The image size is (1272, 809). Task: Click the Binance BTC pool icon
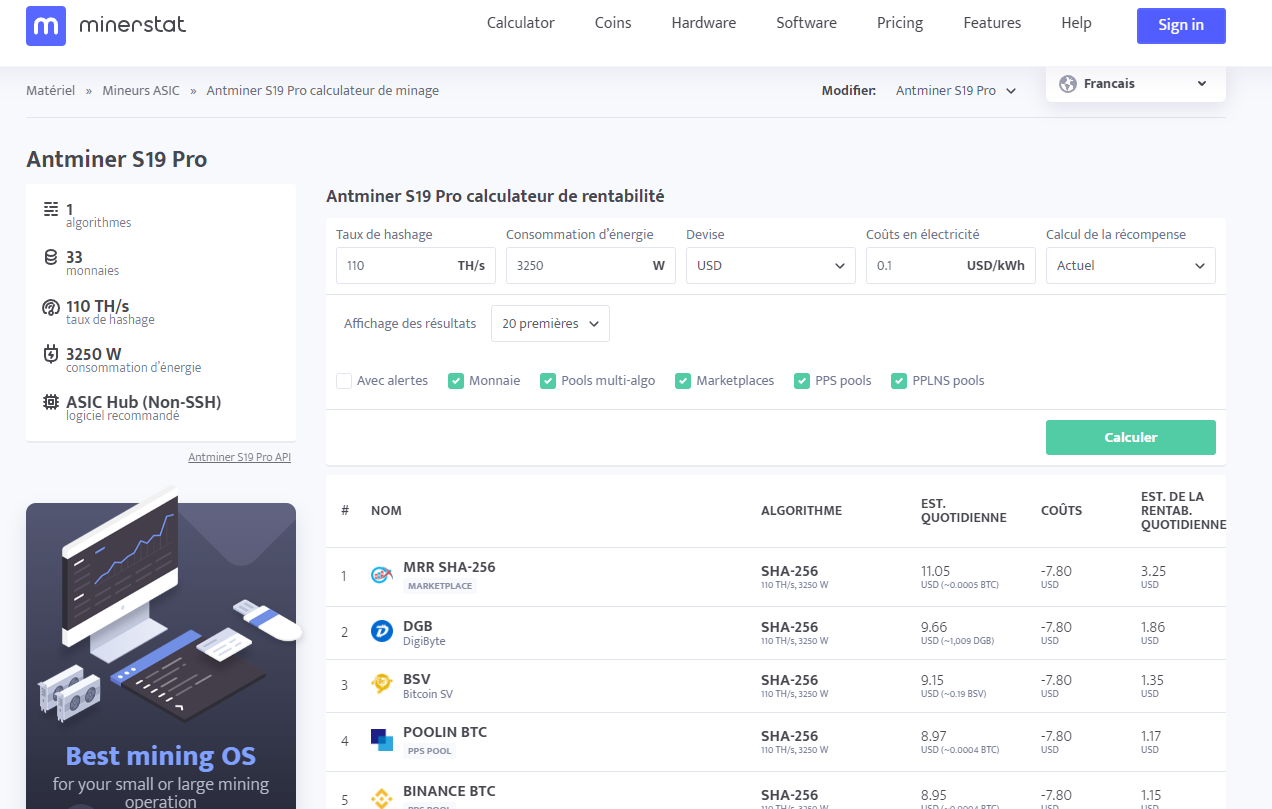click(x=382, y=798)
